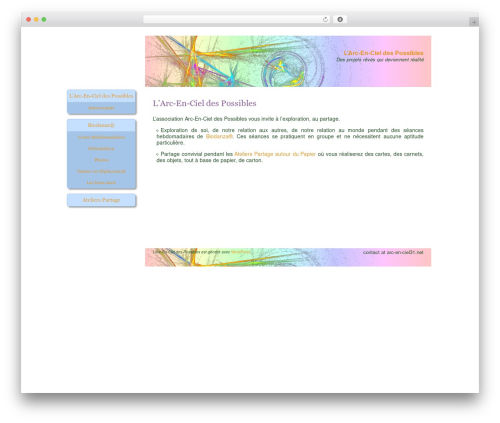The height and width of the screenshot is (423, 500).
Task: Open the Les liens amis menu item
Action: [101, 183]
